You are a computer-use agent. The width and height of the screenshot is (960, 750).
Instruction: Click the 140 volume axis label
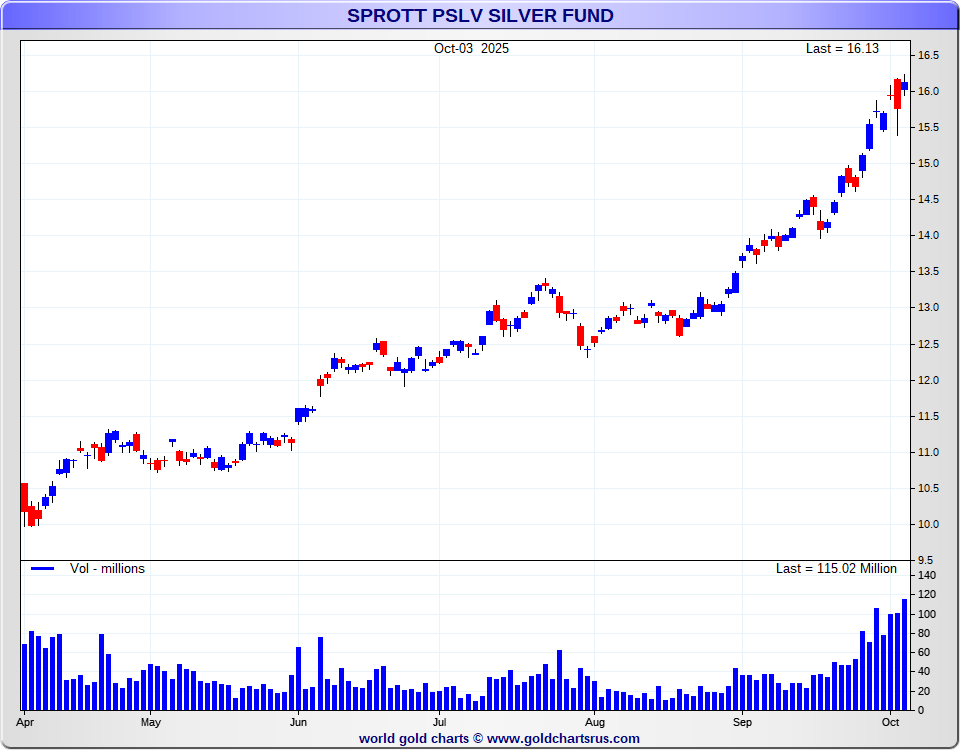tap(926, 576)
